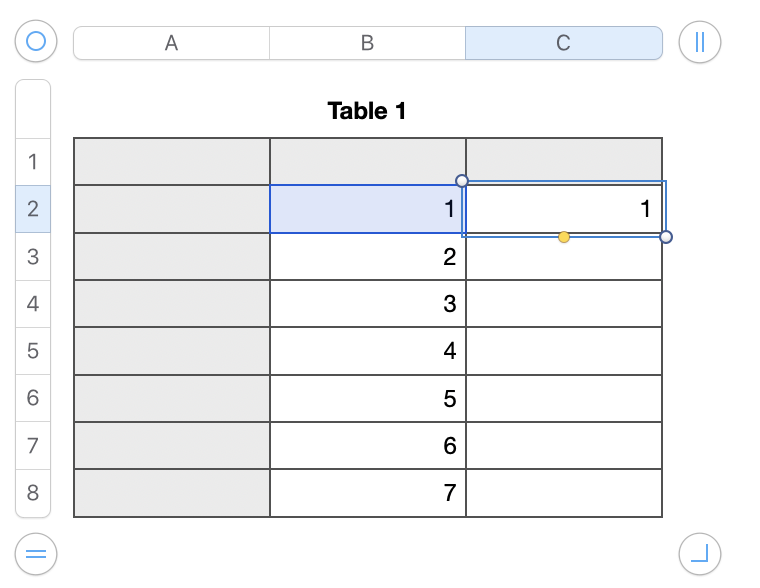The width and height of the screenshot is (760, 588).
Task: Select column B header
Action: tap(367, 43)
